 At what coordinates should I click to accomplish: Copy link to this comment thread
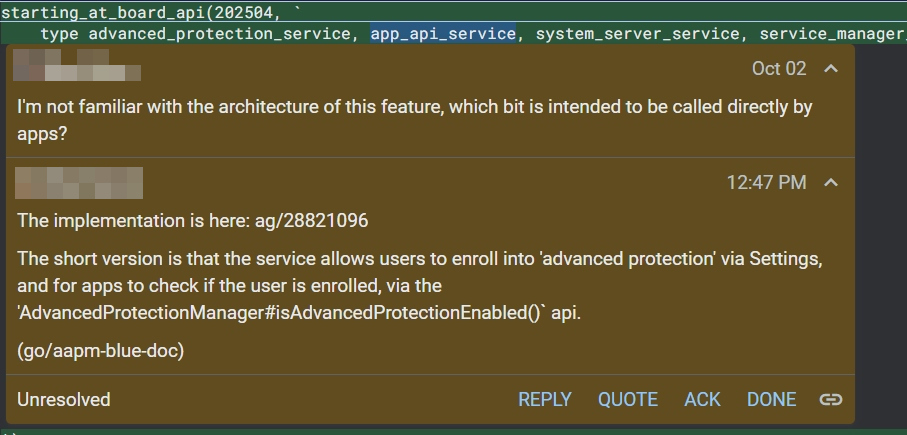[x=830, y=400]
